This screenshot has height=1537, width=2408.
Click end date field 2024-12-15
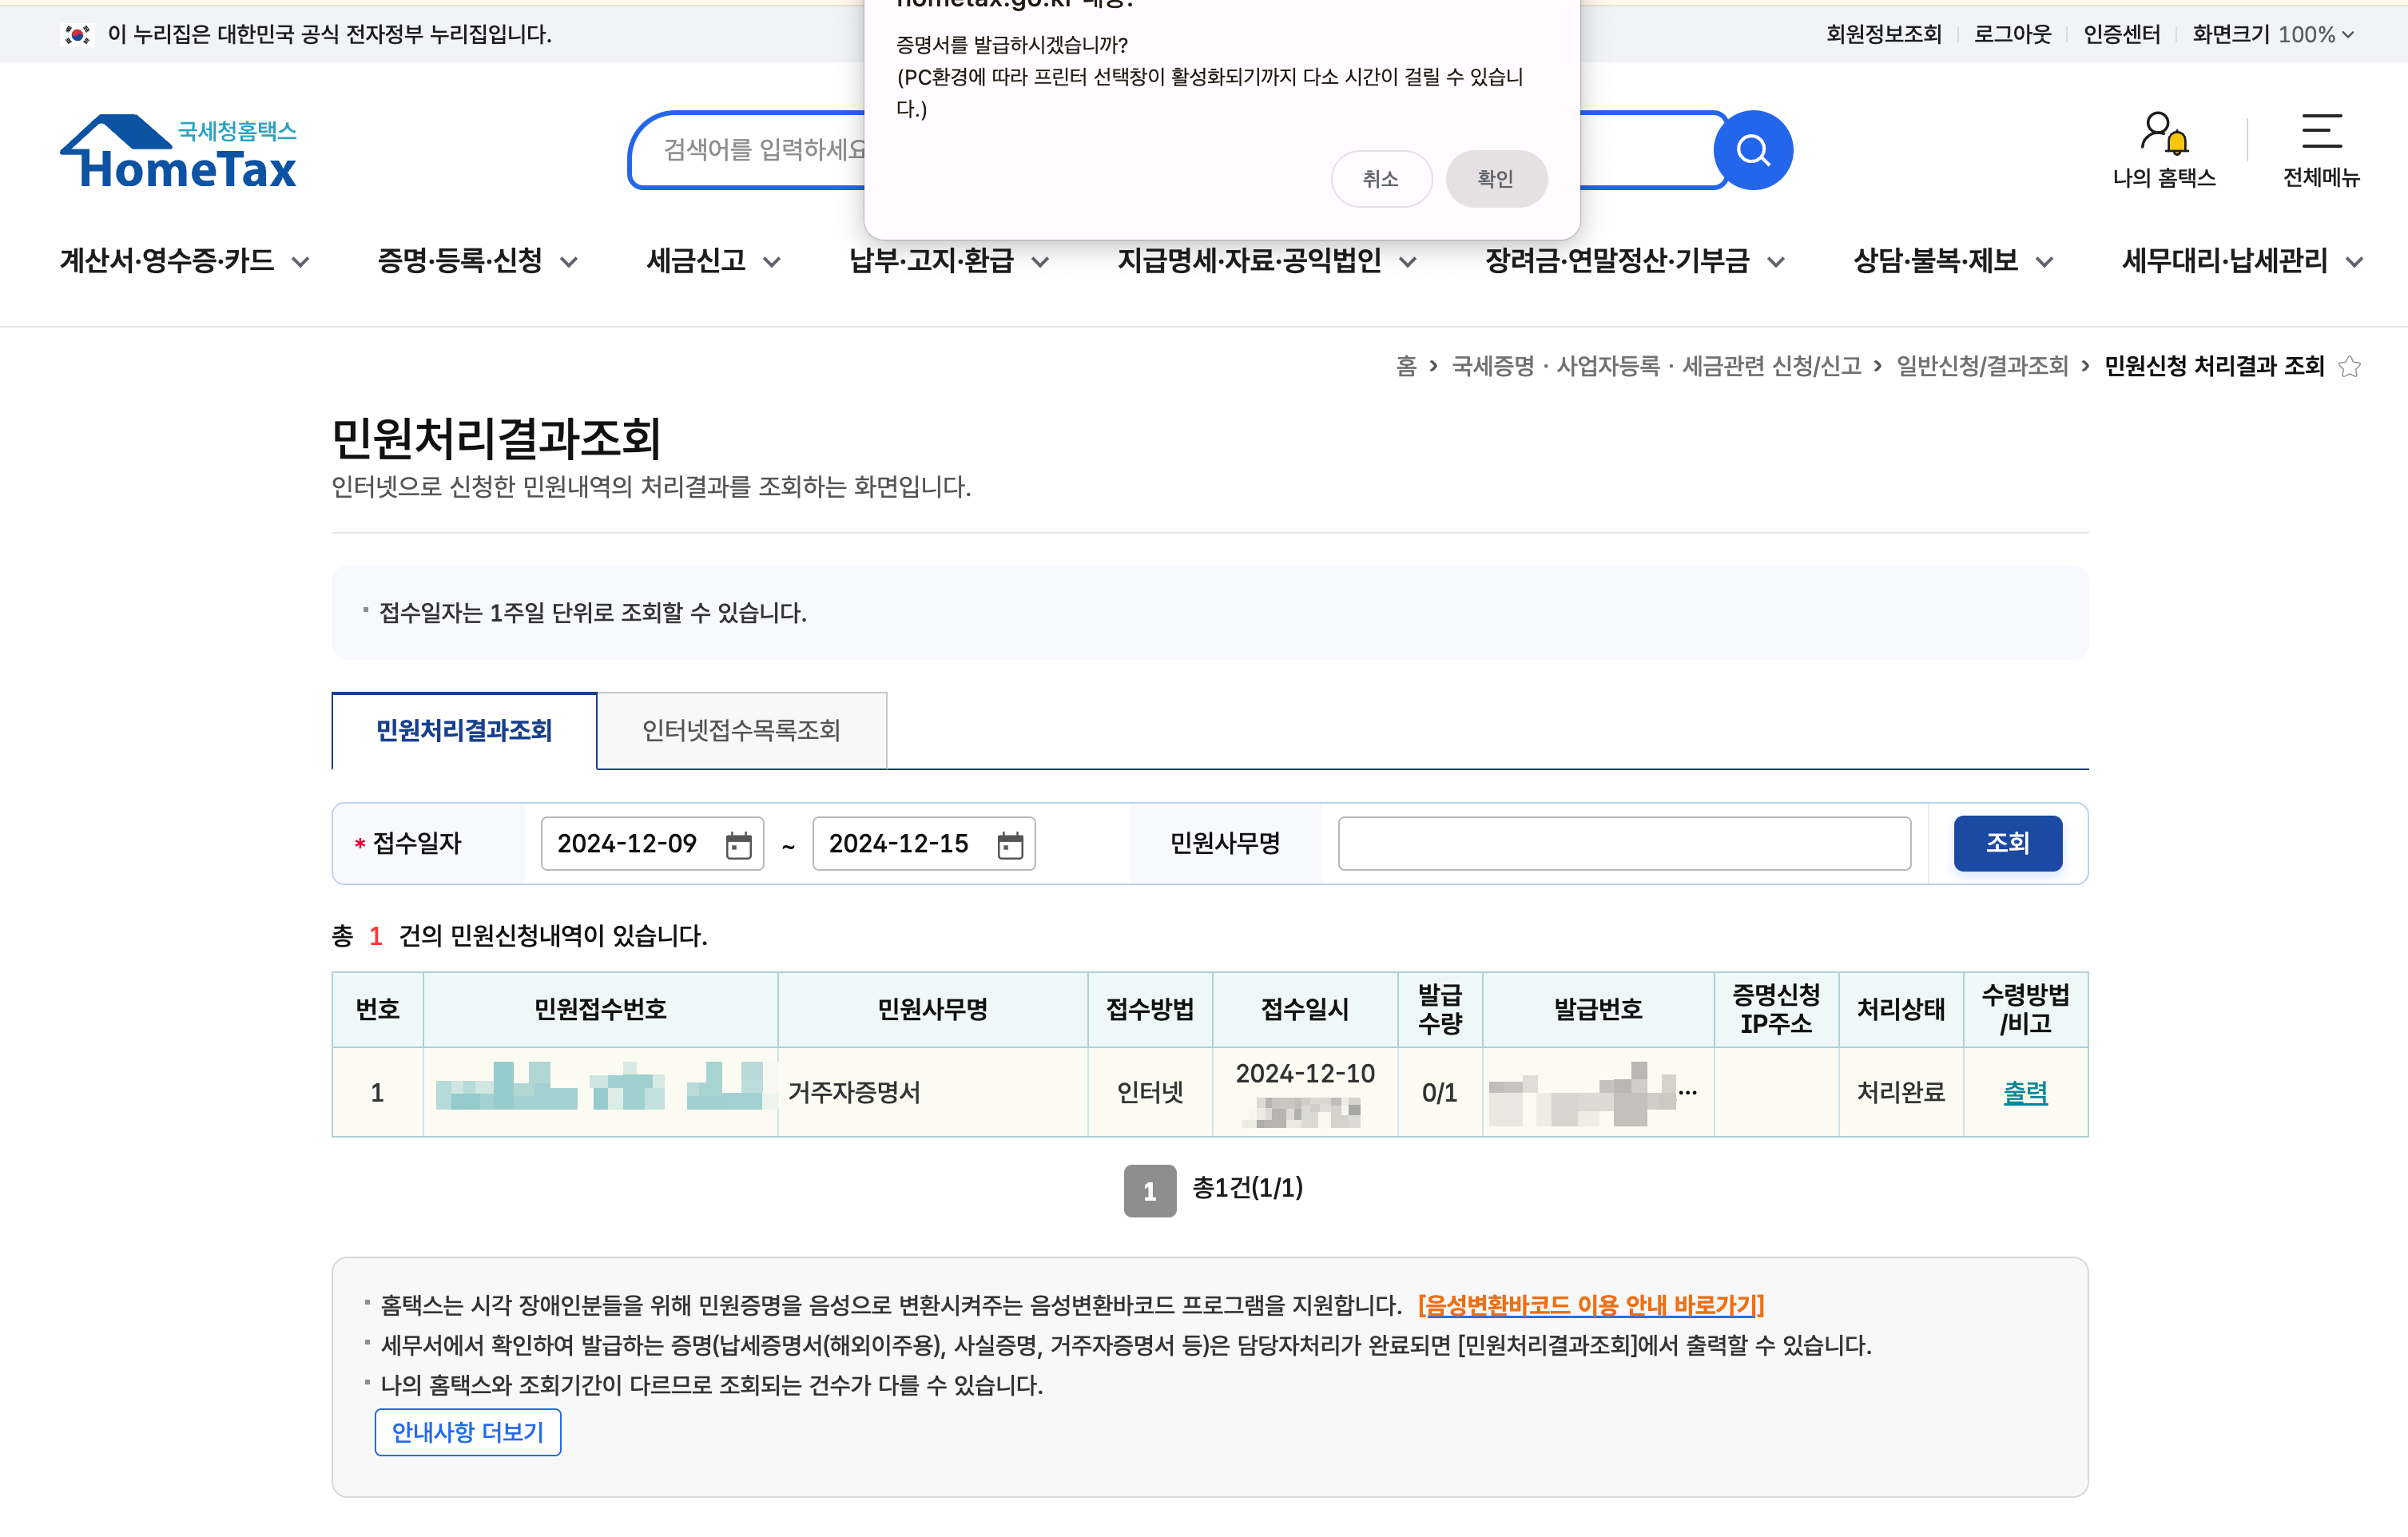[x=924, y=844]
